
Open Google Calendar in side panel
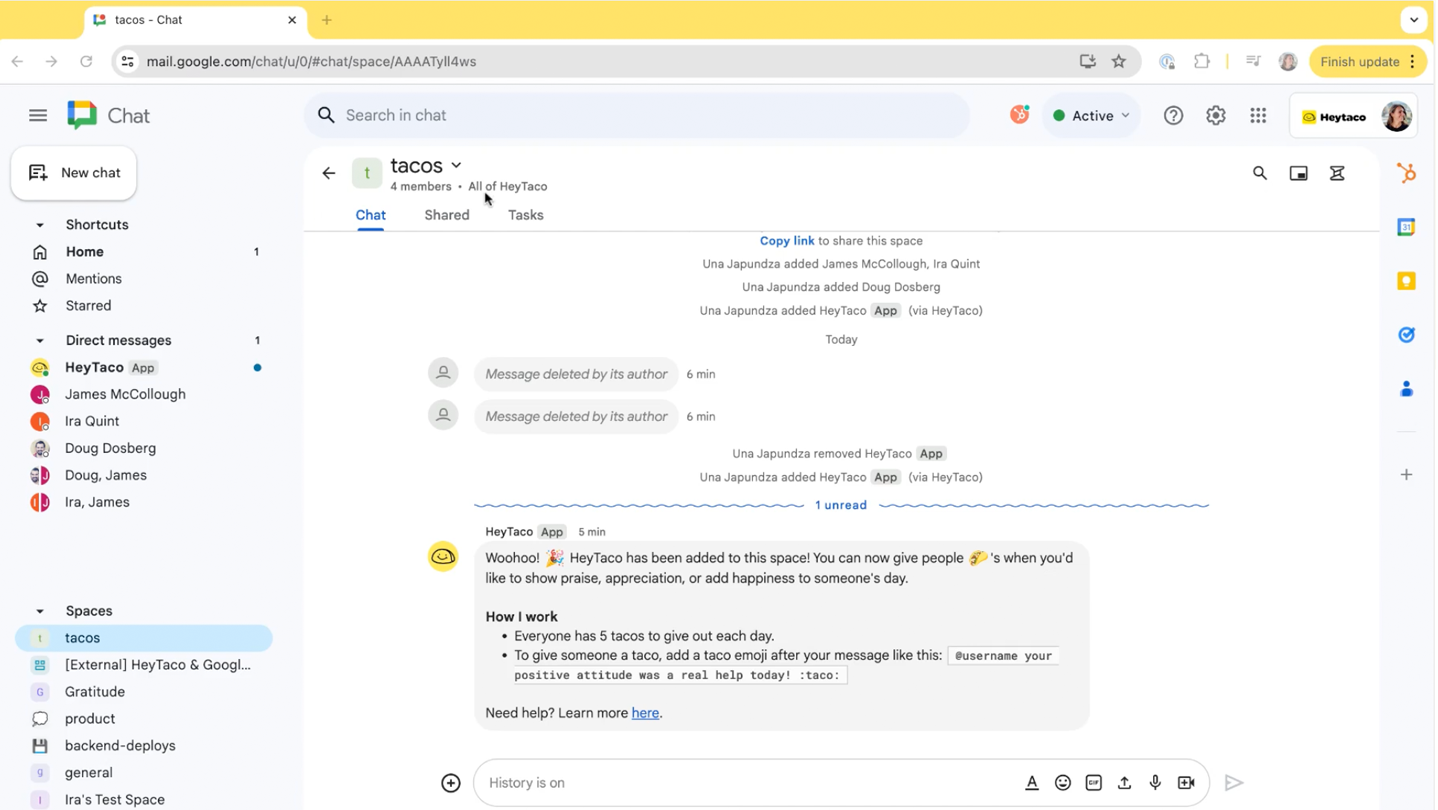click(1407, 227)
